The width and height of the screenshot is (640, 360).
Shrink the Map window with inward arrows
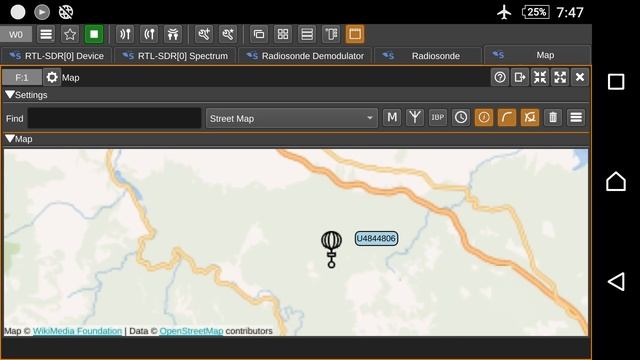tap(540, 77)
